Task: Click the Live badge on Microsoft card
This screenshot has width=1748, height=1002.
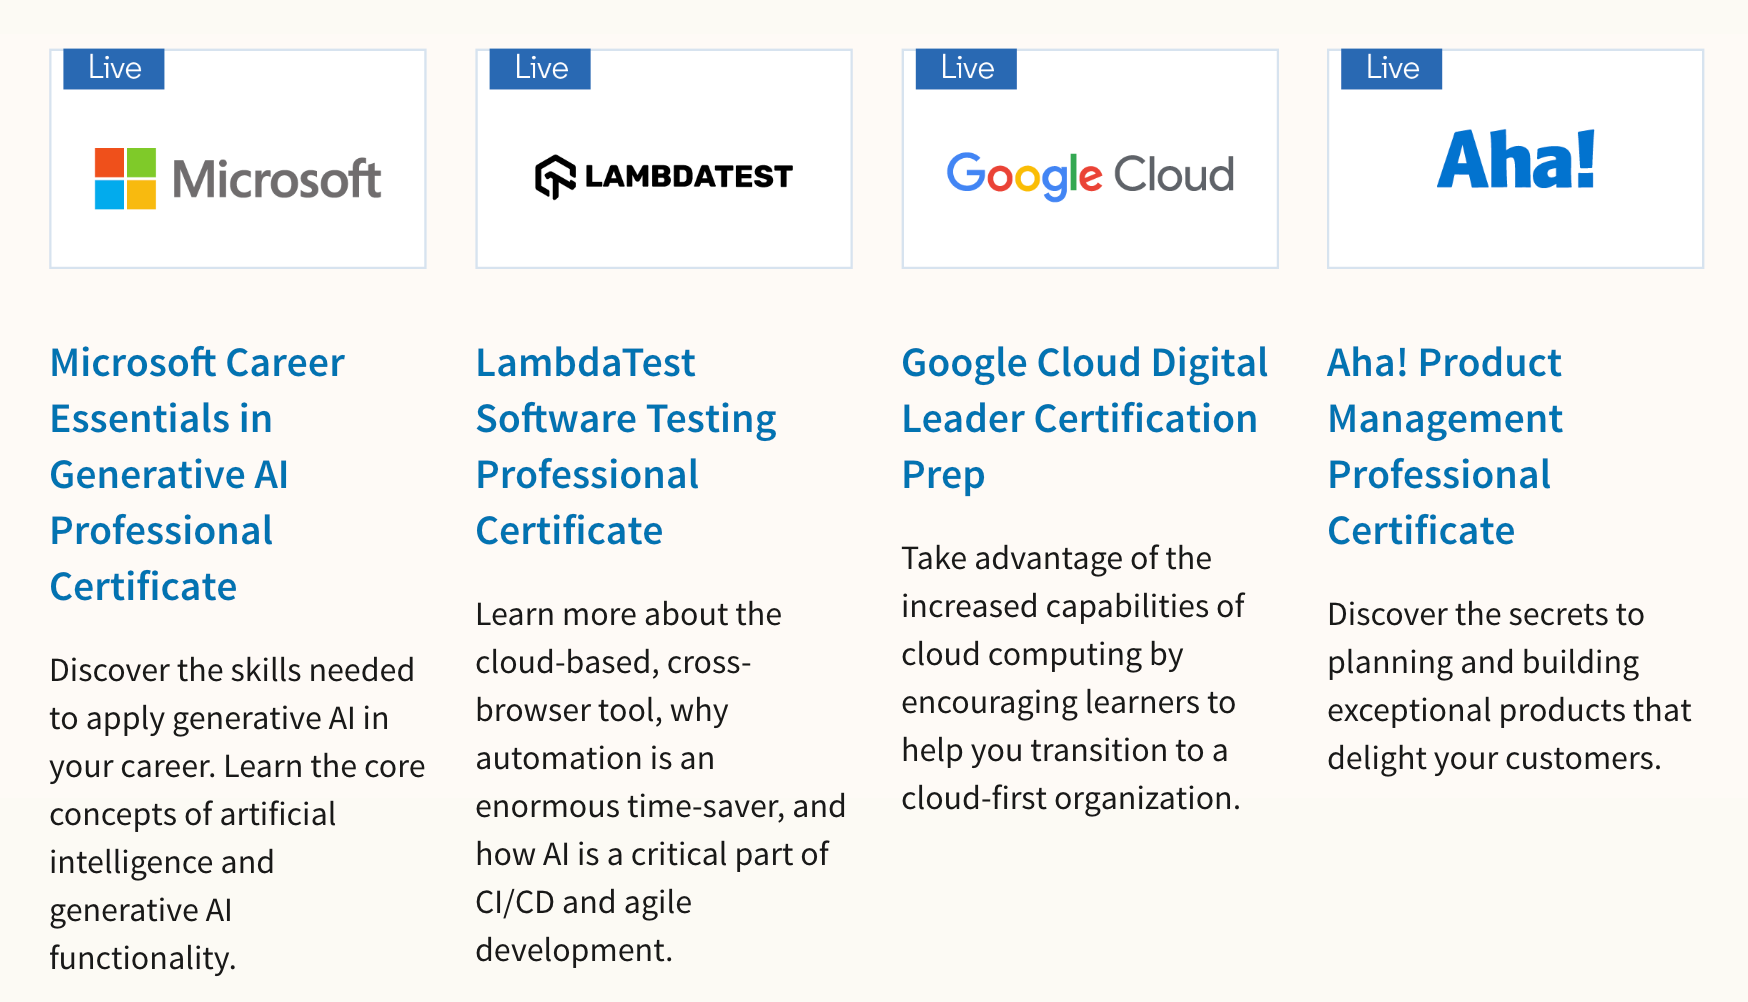Action: [x=114, y=69]
